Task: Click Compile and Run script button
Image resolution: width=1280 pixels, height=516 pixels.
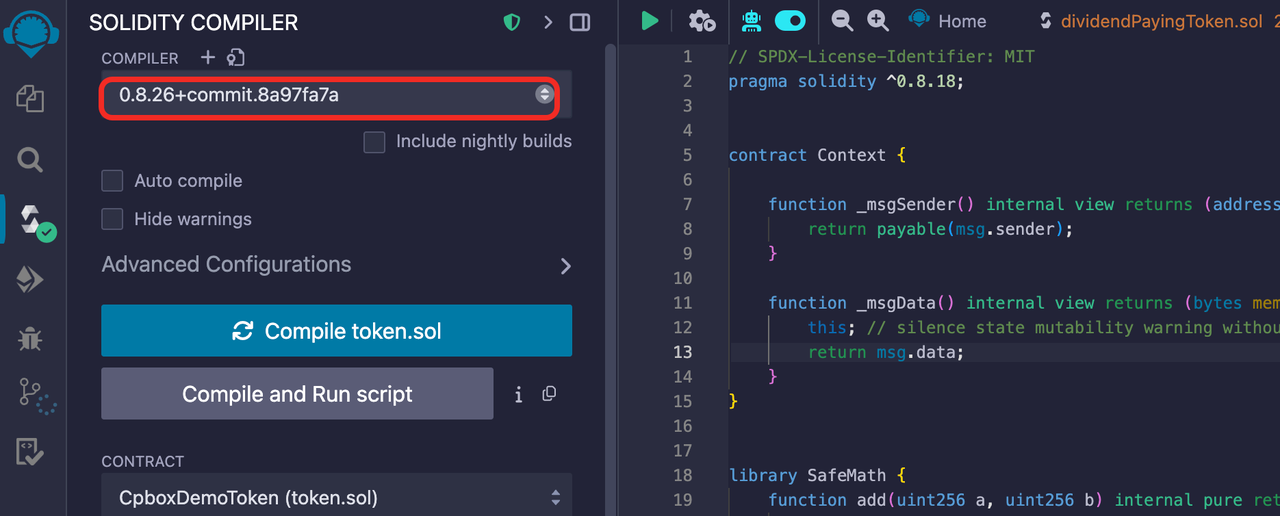Action: (297, 394)
